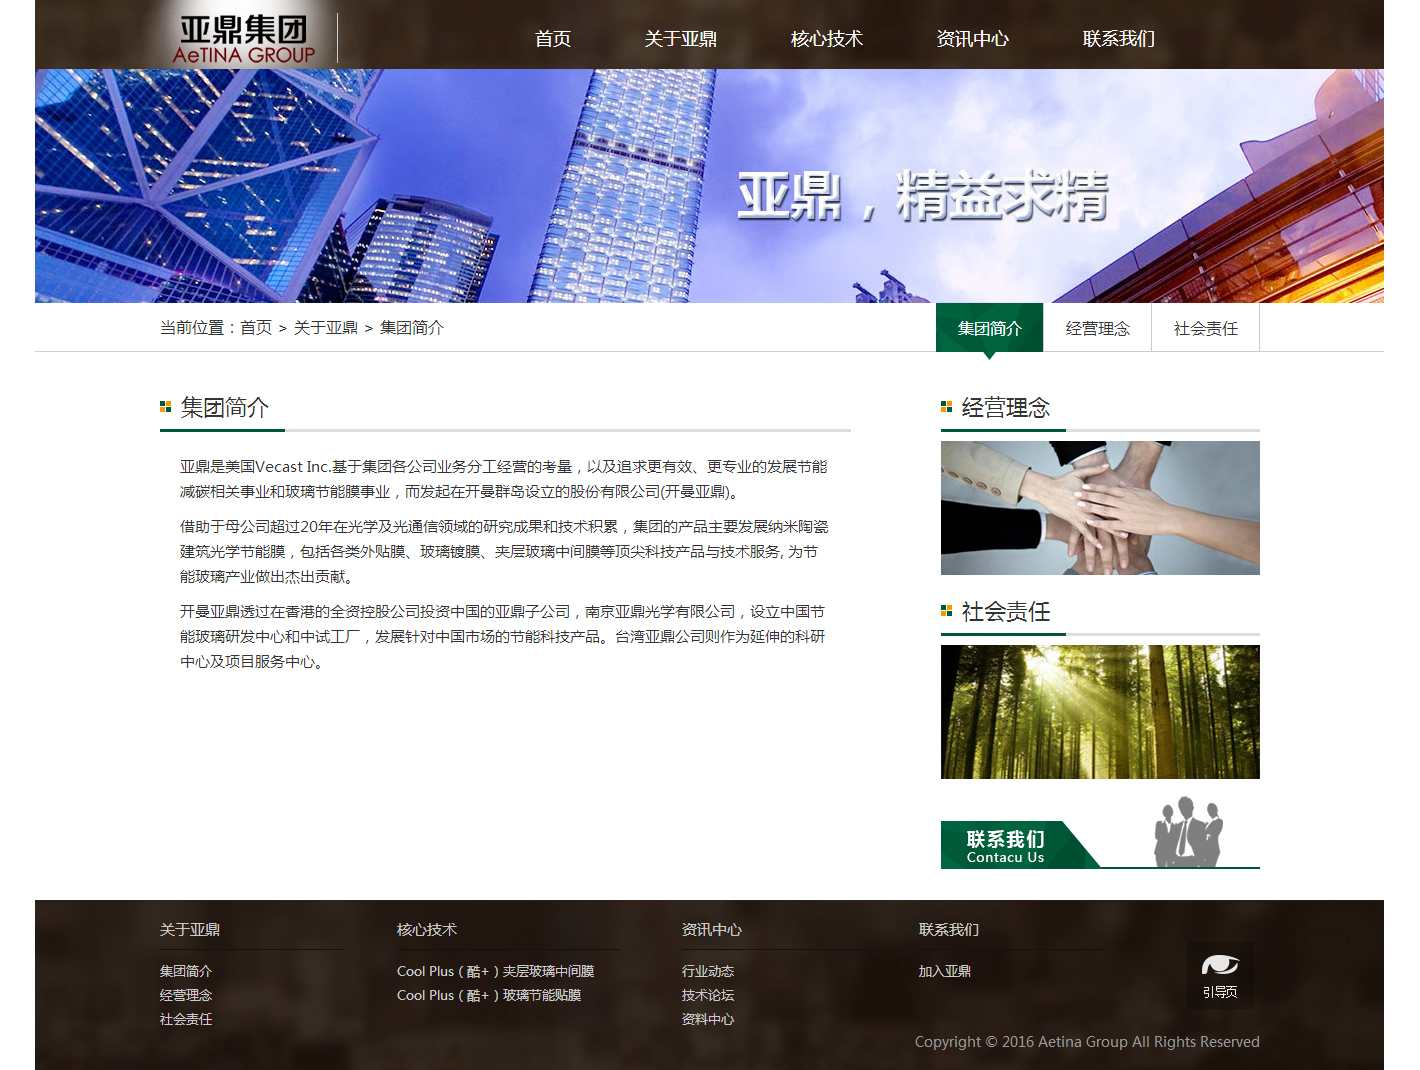This screenshot has width=1420, height=1070.
Task: Click the 经营理念 sidebar heading
Action: pyautogui.click(x=1006, y=408)
